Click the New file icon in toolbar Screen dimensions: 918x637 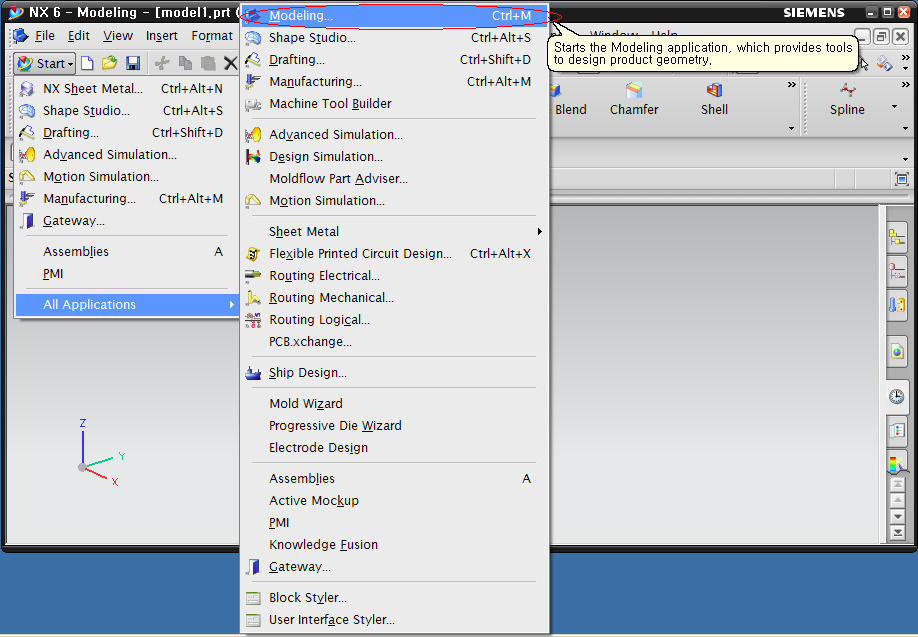pos(87,63)
